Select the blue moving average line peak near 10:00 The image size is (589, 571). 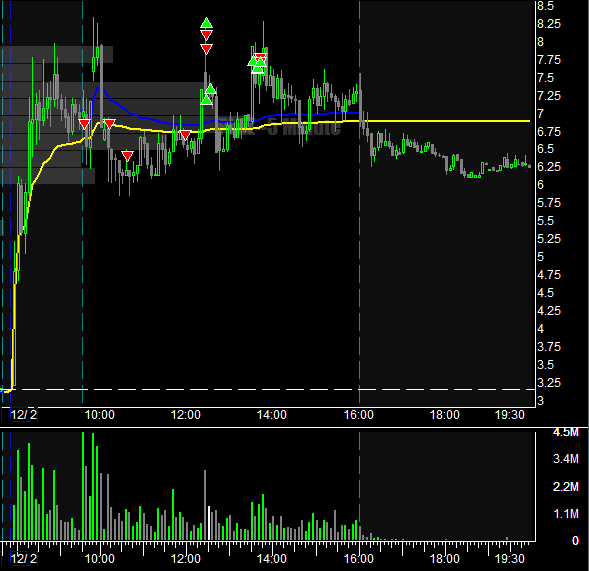99,88
